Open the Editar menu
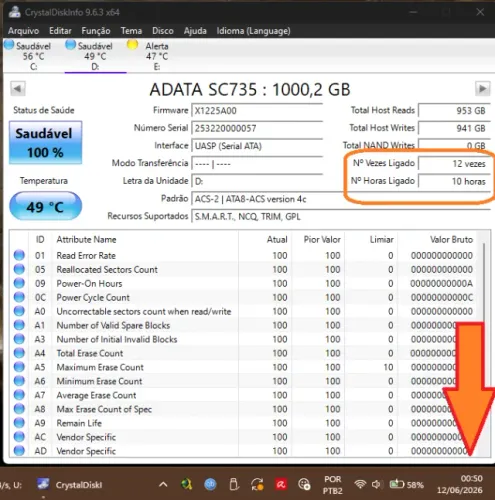Screen dimensions: 495x500 [60, 31]
